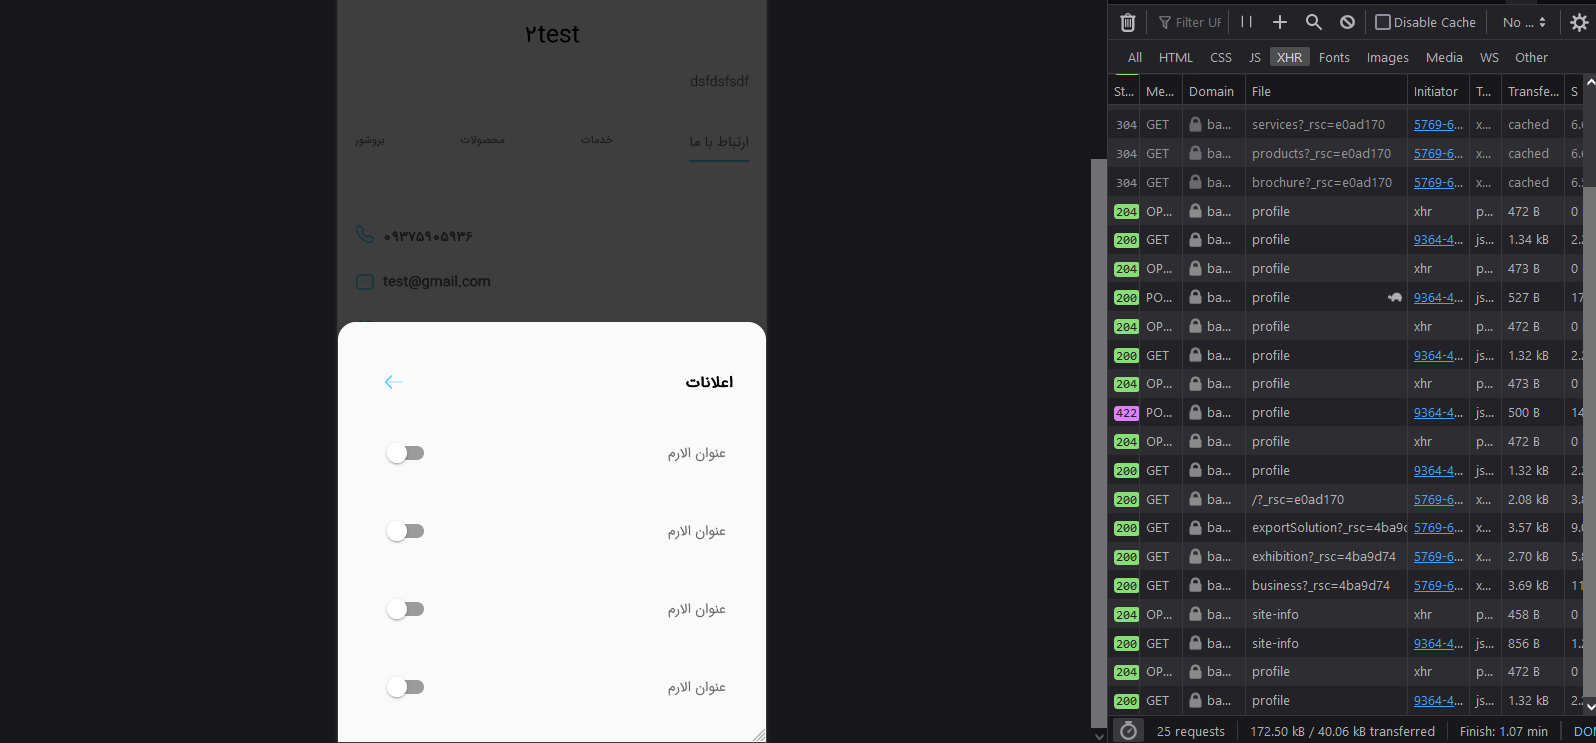
Task: Select the /?_rsc=e0ad170 request
Action: pos(1346,500)
